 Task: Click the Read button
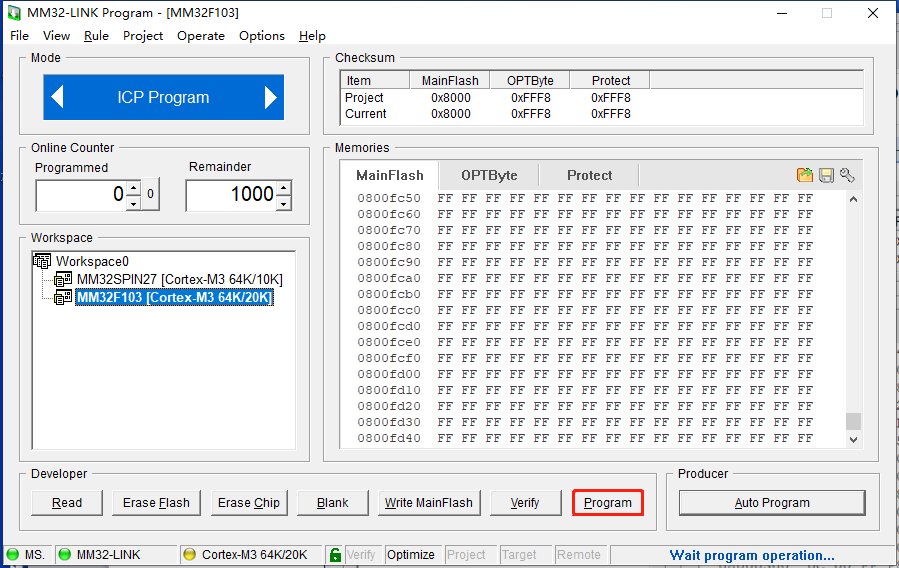click(x=67, y=503)
